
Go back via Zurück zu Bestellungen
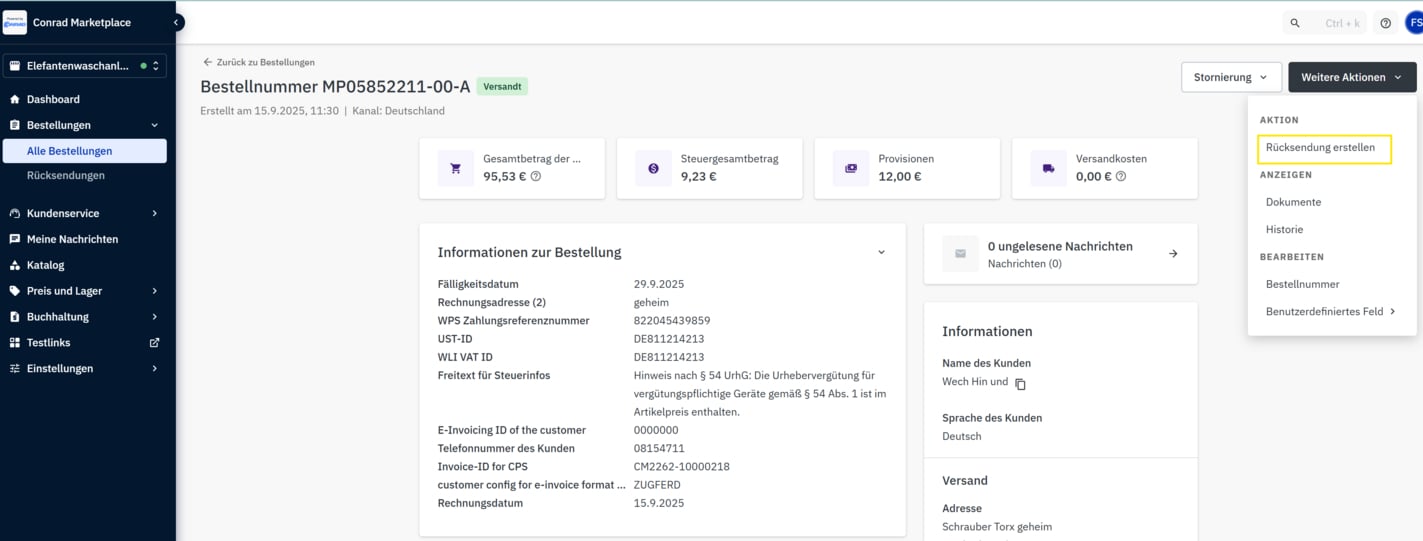coord(259,62)
